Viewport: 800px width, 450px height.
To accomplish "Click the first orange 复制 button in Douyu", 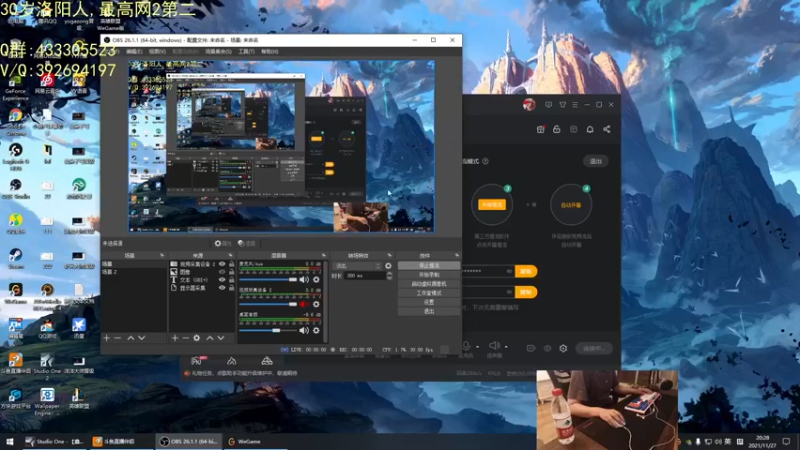I will [x=526, y=271].
